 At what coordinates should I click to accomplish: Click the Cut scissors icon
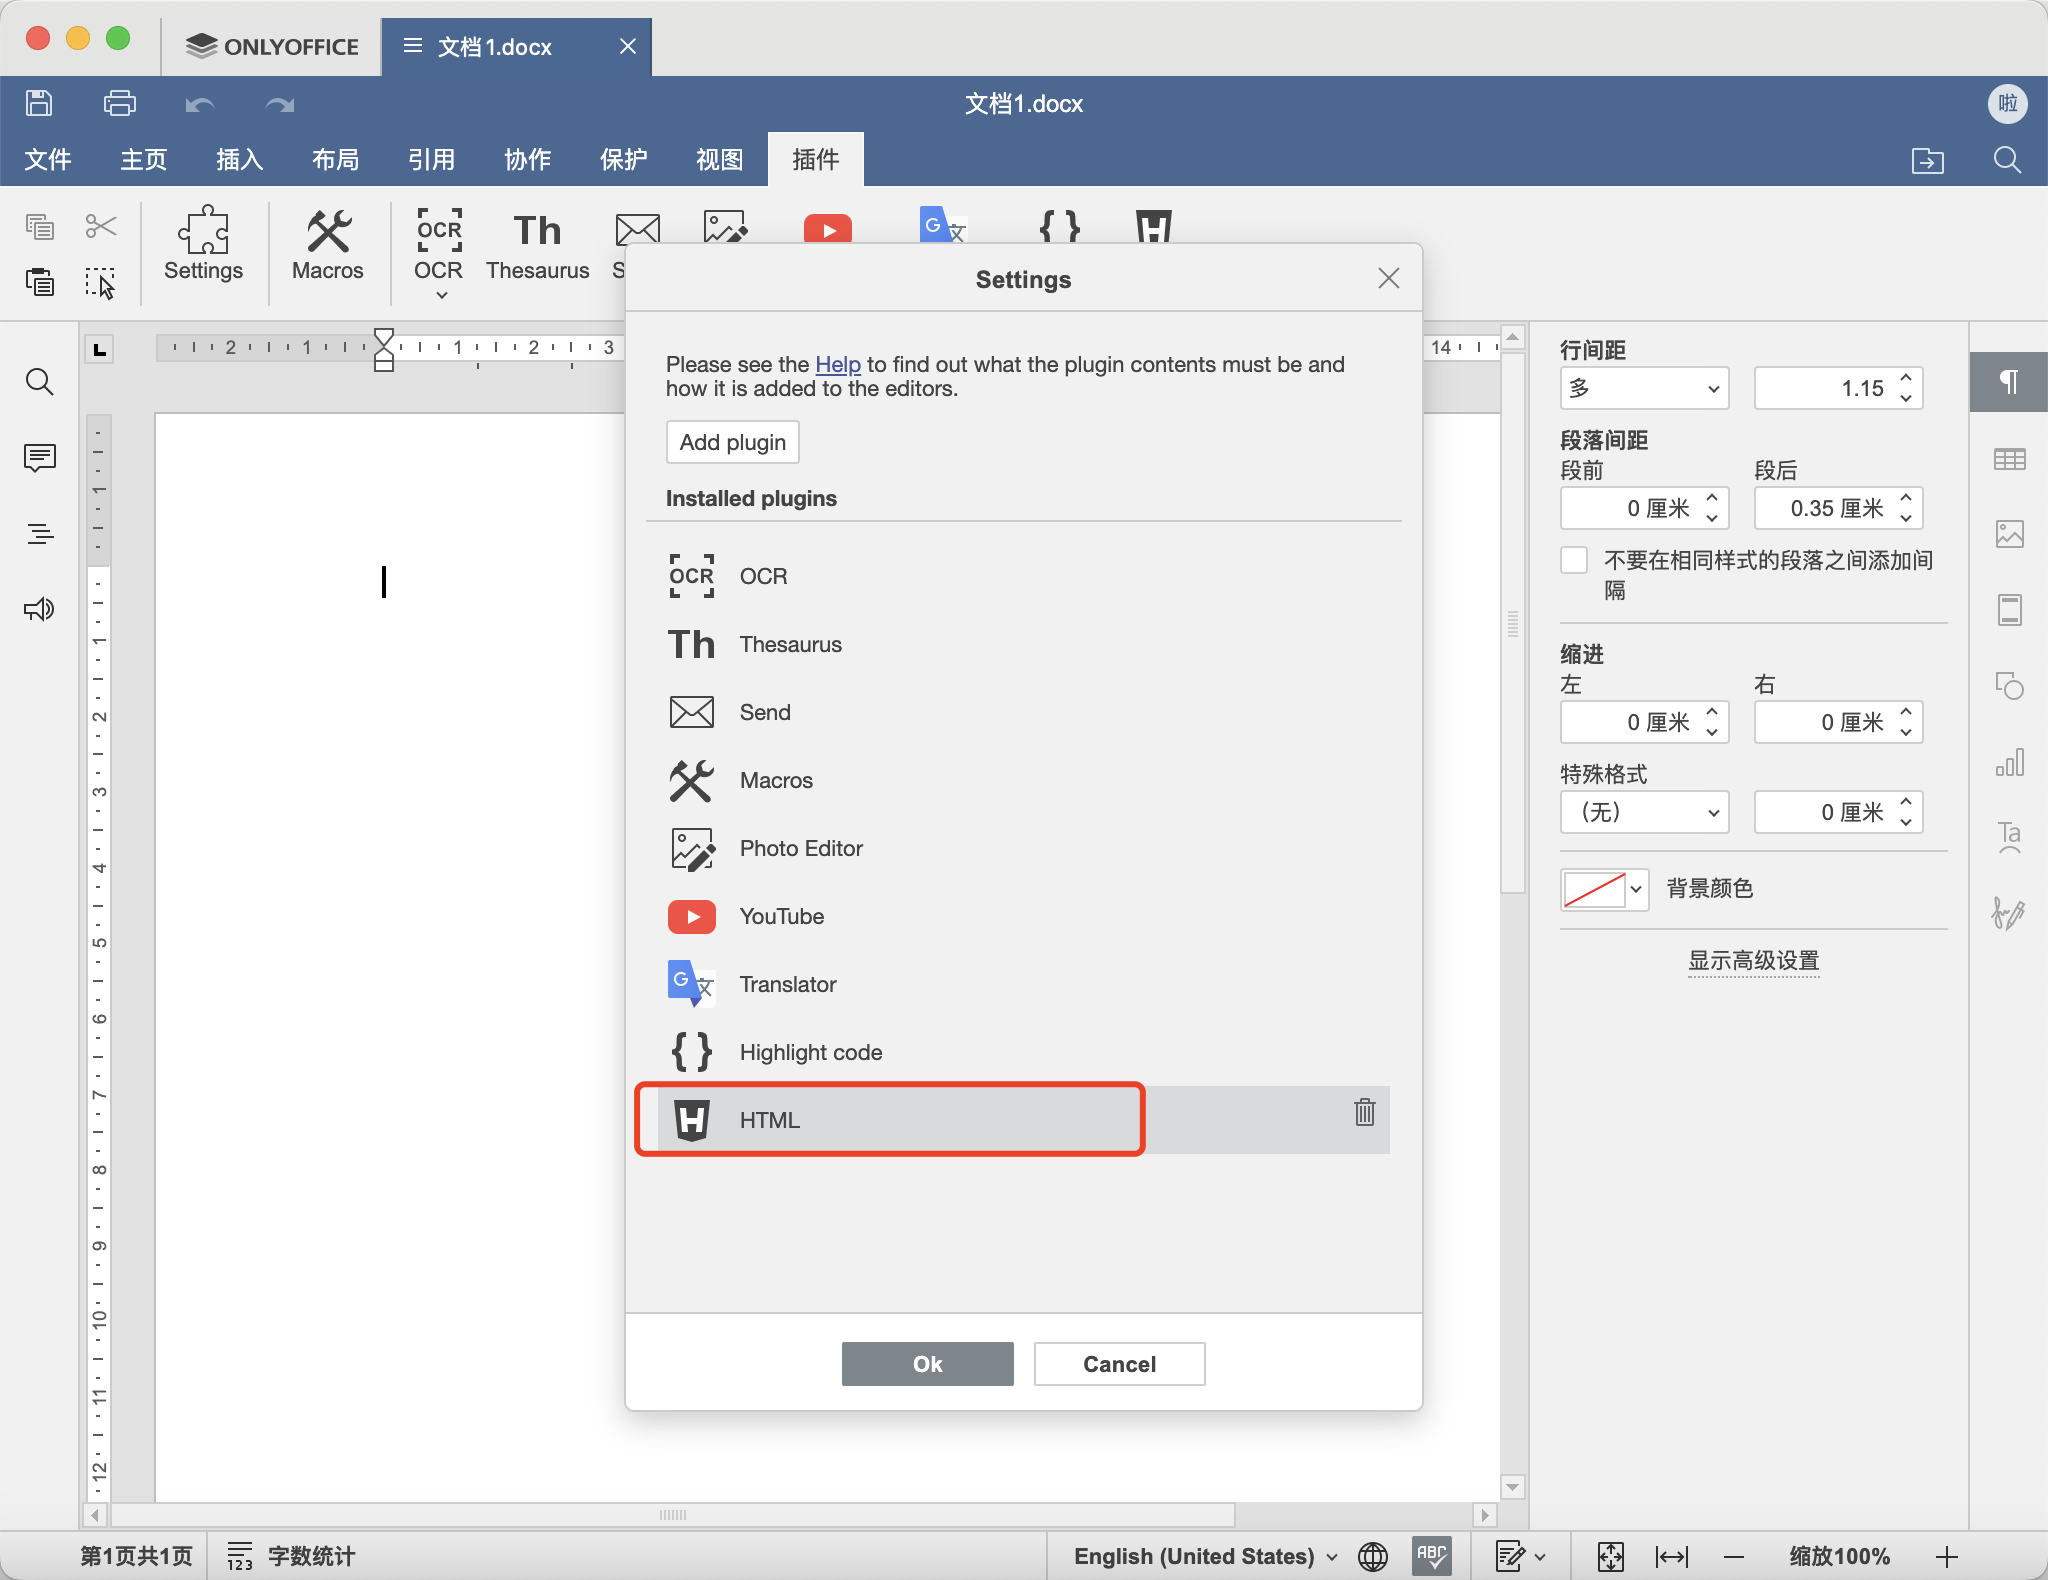pos(101,226)
